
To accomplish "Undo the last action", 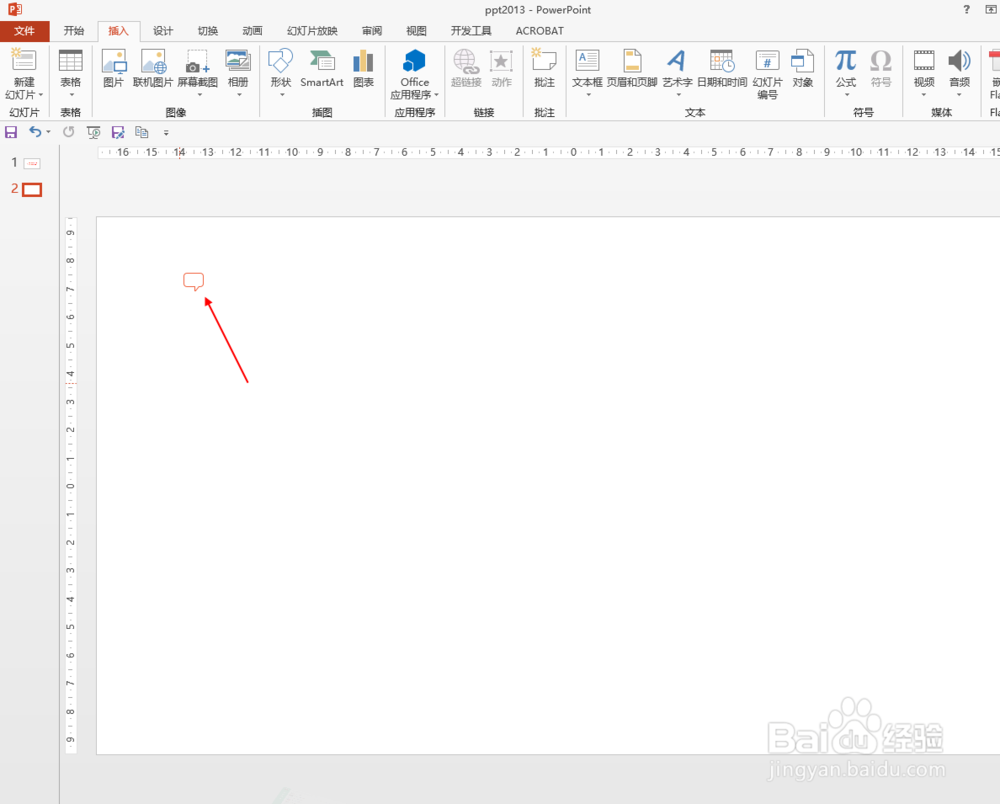I will pyautogui.click(x=35, y=132).
